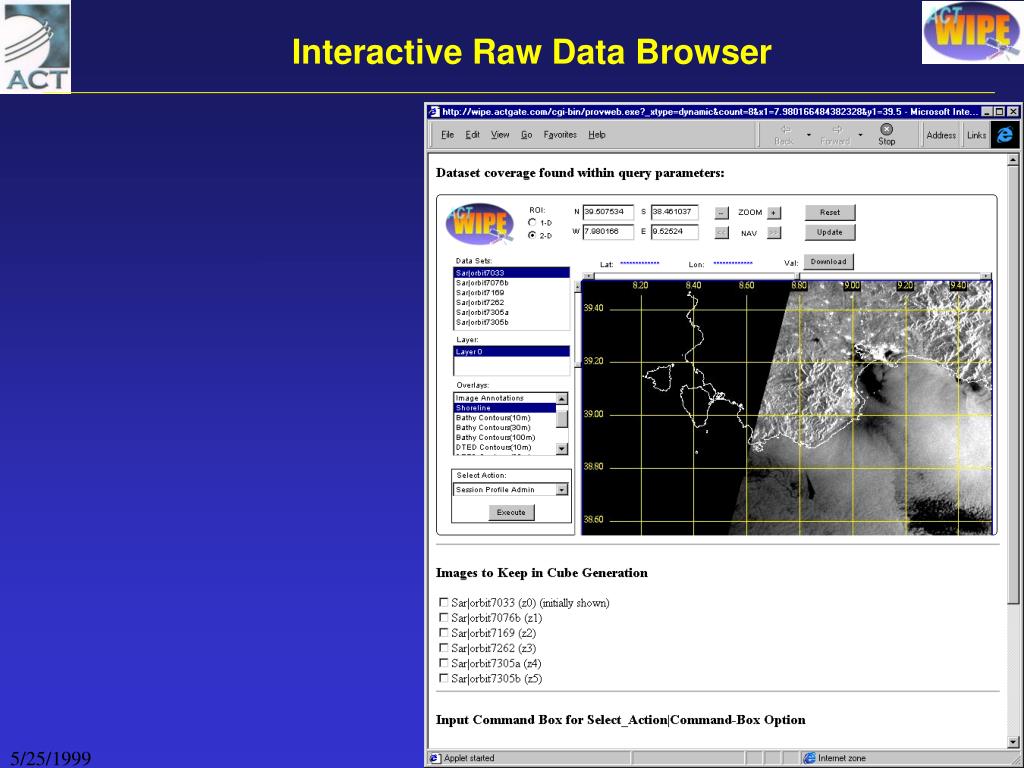The width and height of the screenshot is (1024, 768).
Task: Check the Sar|orbit7262 (z3) checkbox
Action: 444,647
